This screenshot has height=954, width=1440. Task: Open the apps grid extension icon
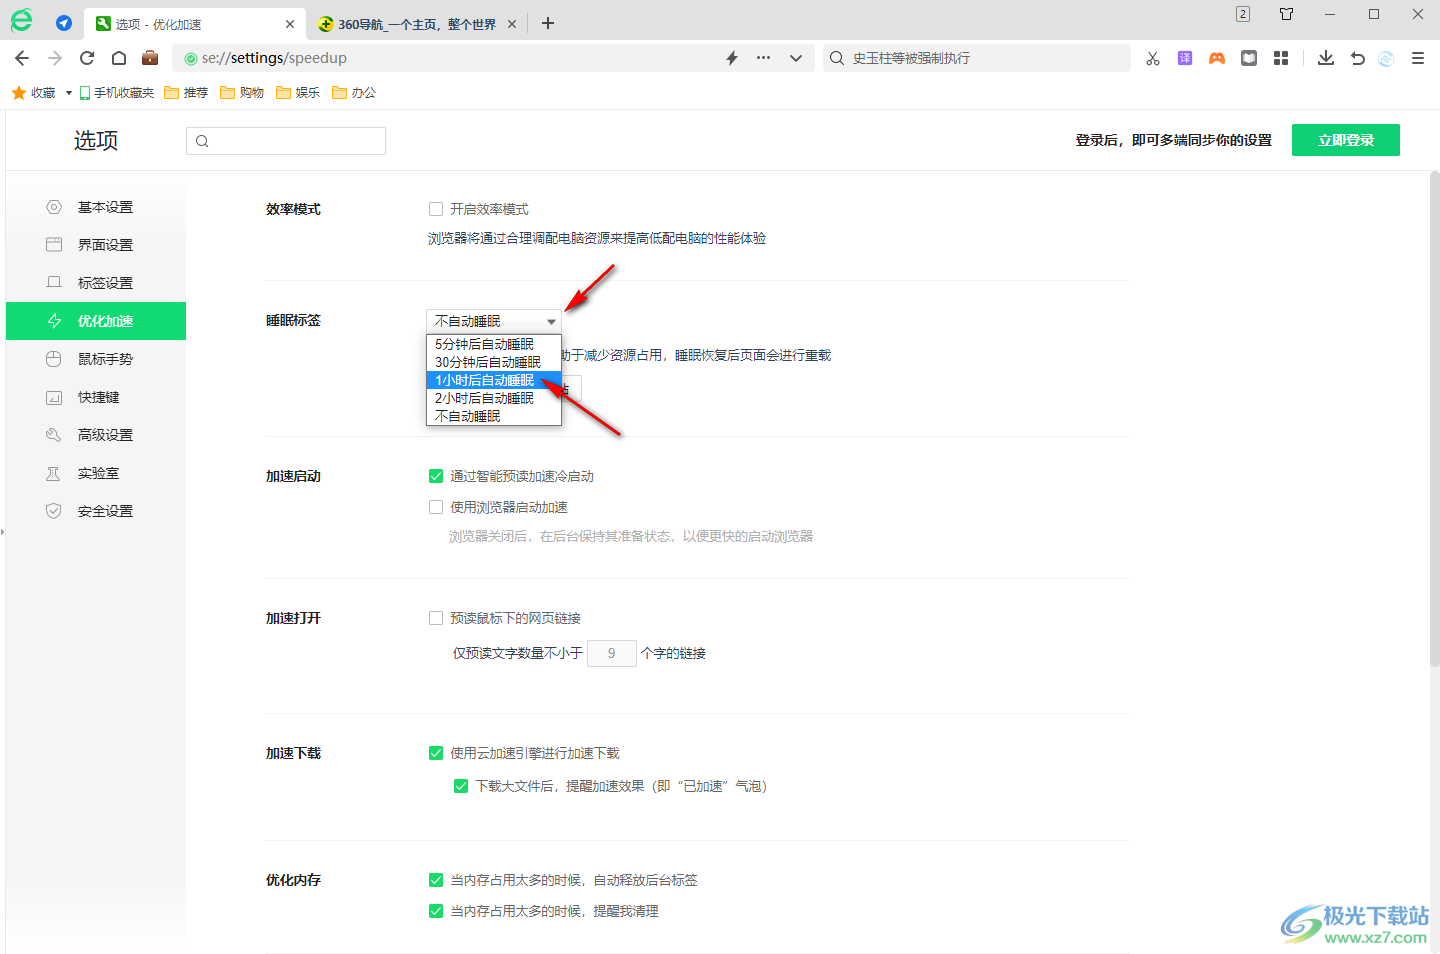click(1281, 58)
